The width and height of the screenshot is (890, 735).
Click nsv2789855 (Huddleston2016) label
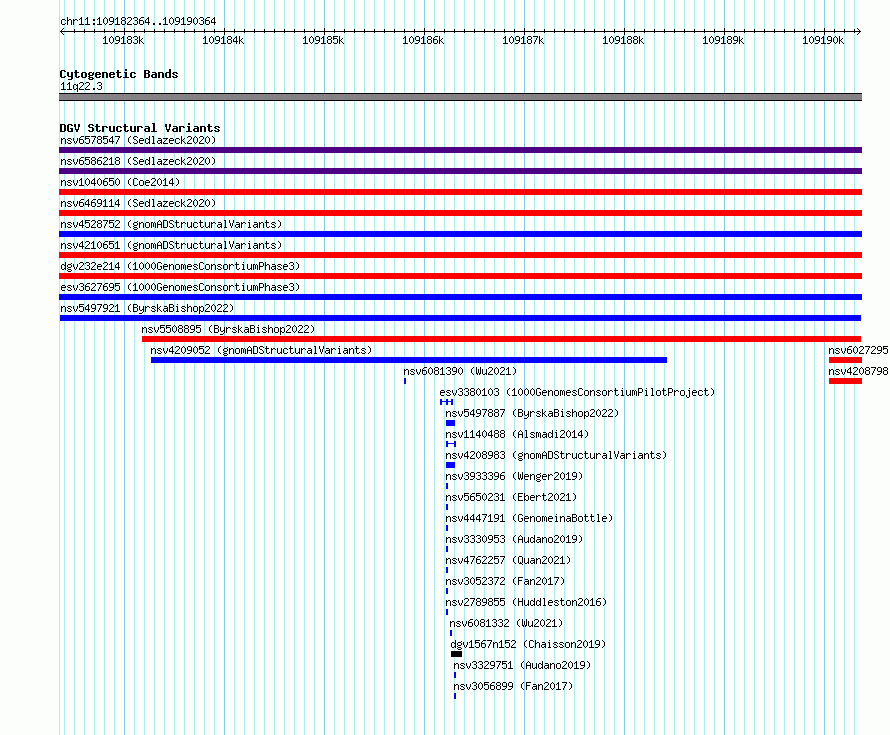(526, 602)
